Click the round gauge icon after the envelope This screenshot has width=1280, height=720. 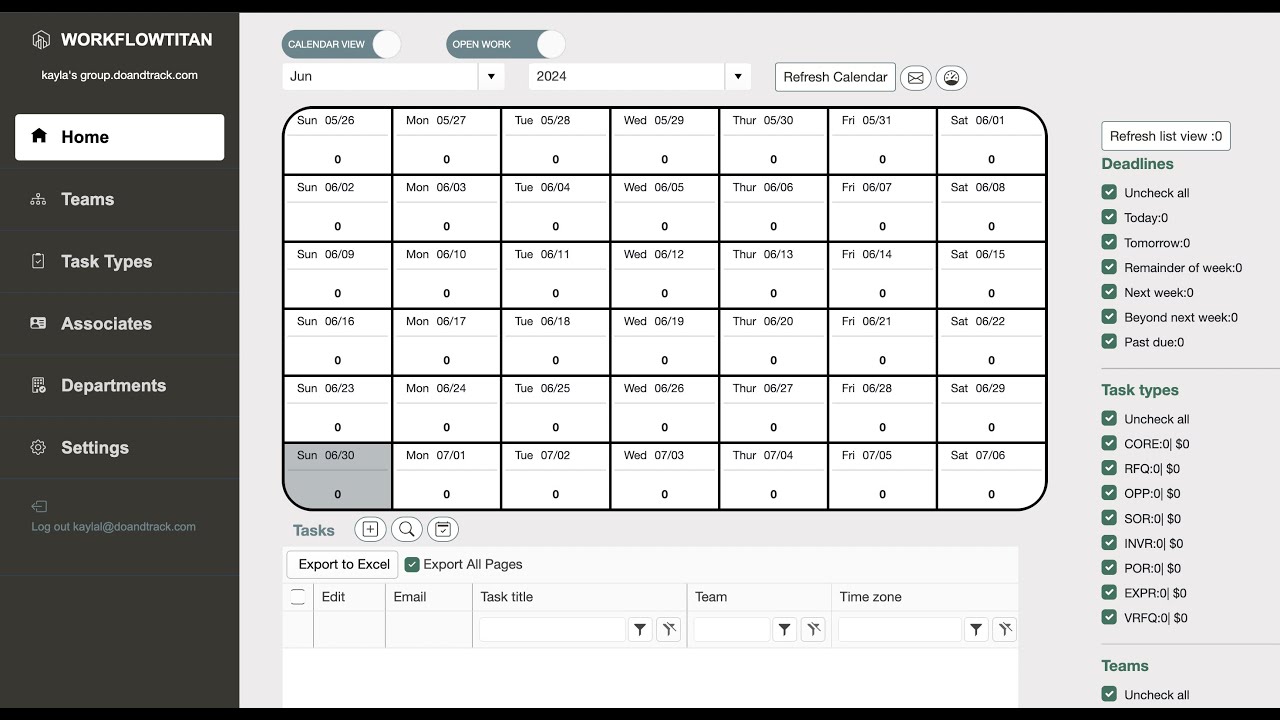951,78
